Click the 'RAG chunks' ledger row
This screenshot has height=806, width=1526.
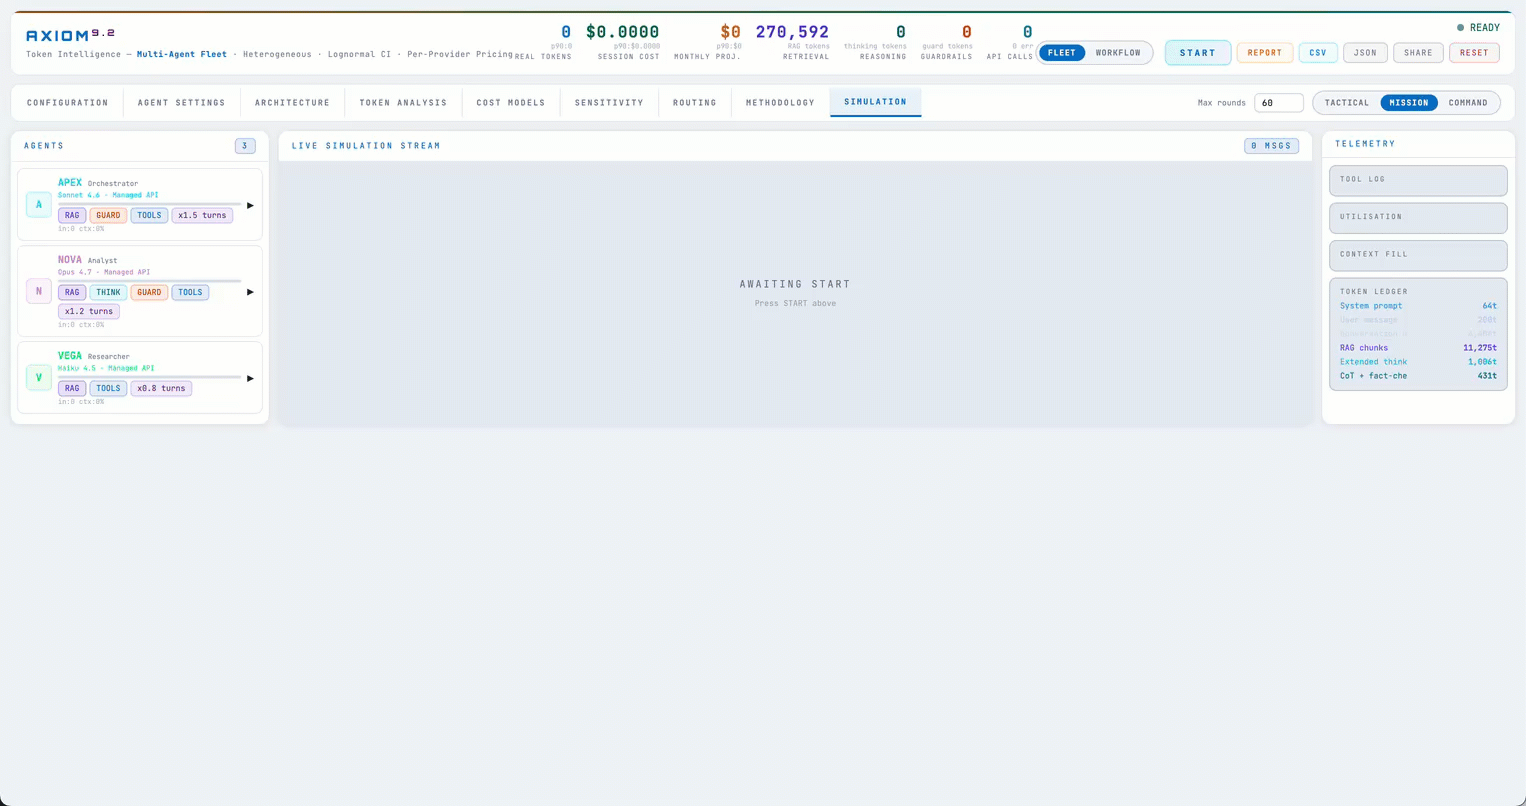point(1418,348)
